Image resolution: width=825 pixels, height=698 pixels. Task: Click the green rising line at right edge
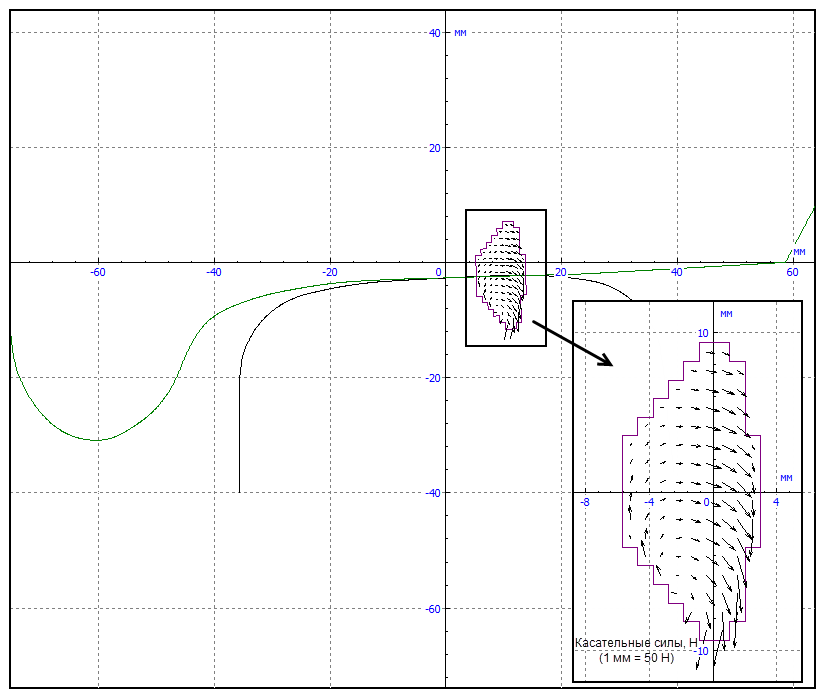(800, 235)
